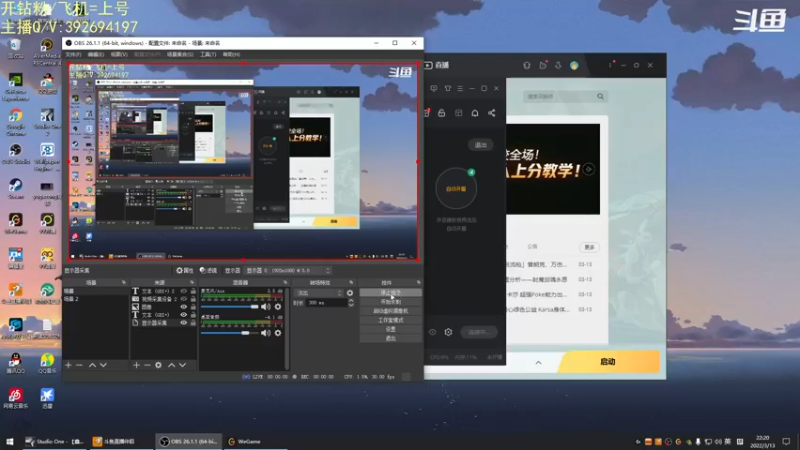Toggle visibility of 文本 (GDI+) 2 source

point(184,291)
